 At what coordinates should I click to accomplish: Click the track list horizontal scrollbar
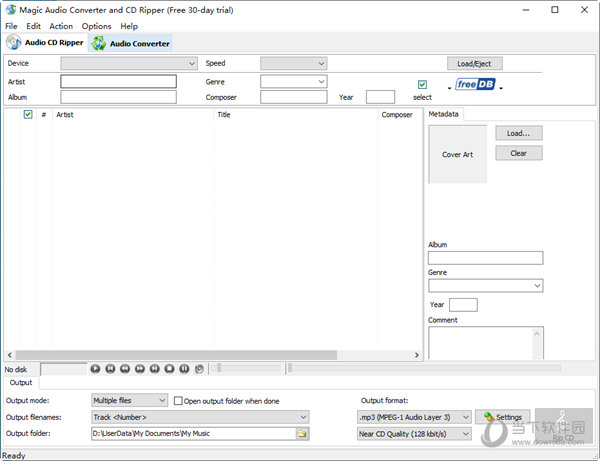click(x=176, y=355)
